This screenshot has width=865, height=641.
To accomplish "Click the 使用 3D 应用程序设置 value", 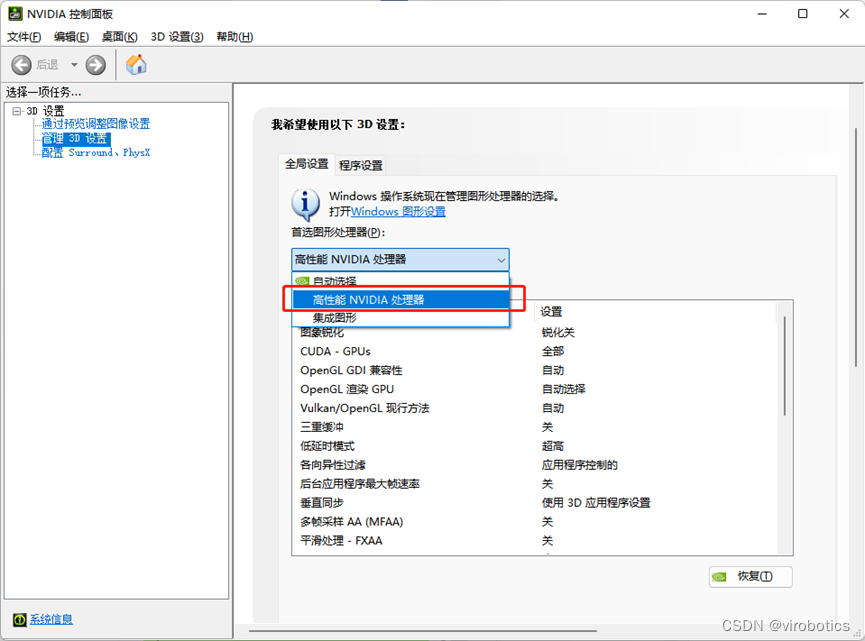I will [596, 503].
